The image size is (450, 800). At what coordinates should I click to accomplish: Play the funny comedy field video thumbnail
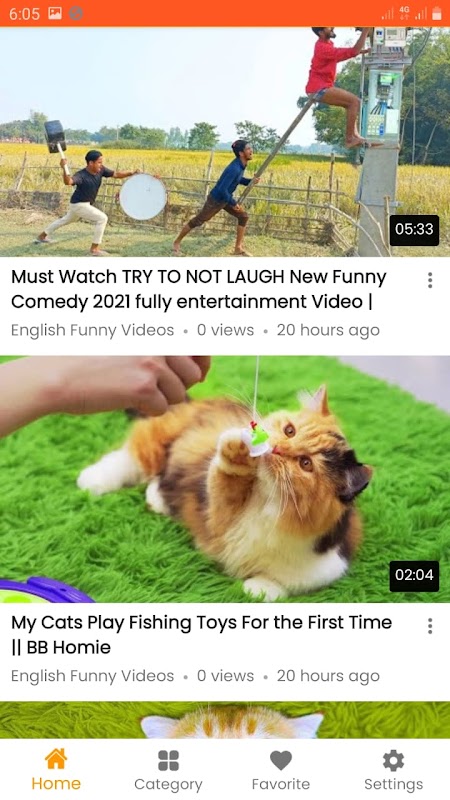click(225, 141)
